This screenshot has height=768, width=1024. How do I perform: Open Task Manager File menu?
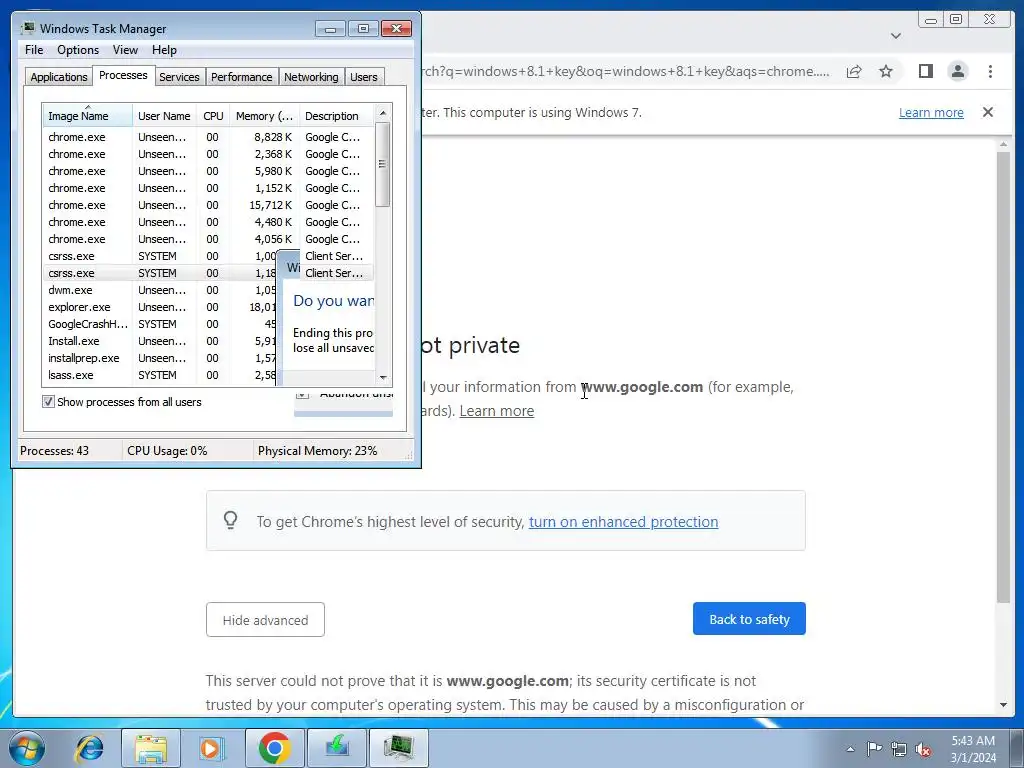tap(34, 50)
